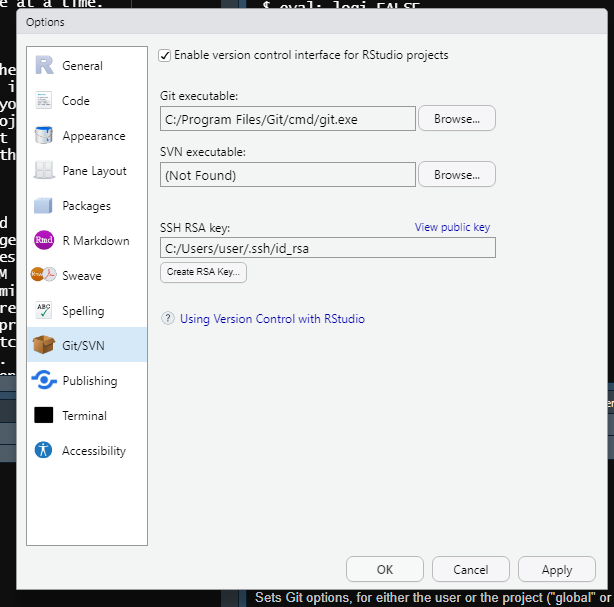
Task: Open Publishing options label
Action: [90, 381]
